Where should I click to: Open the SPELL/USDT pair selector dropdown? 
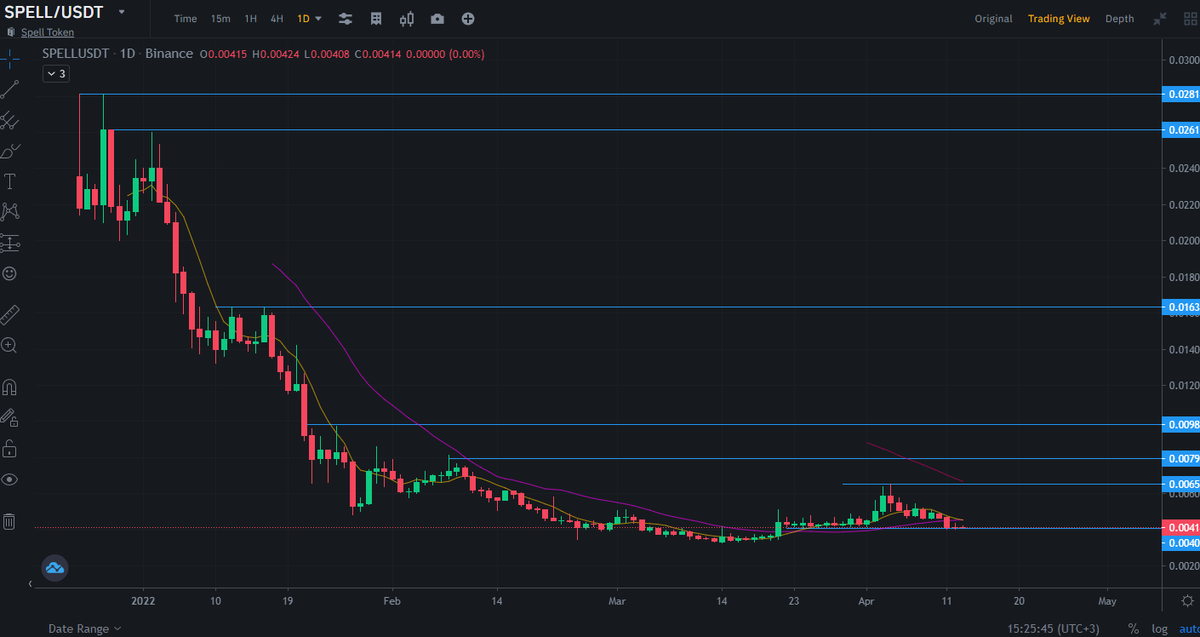pyautogui.click(x=122, y=13)
